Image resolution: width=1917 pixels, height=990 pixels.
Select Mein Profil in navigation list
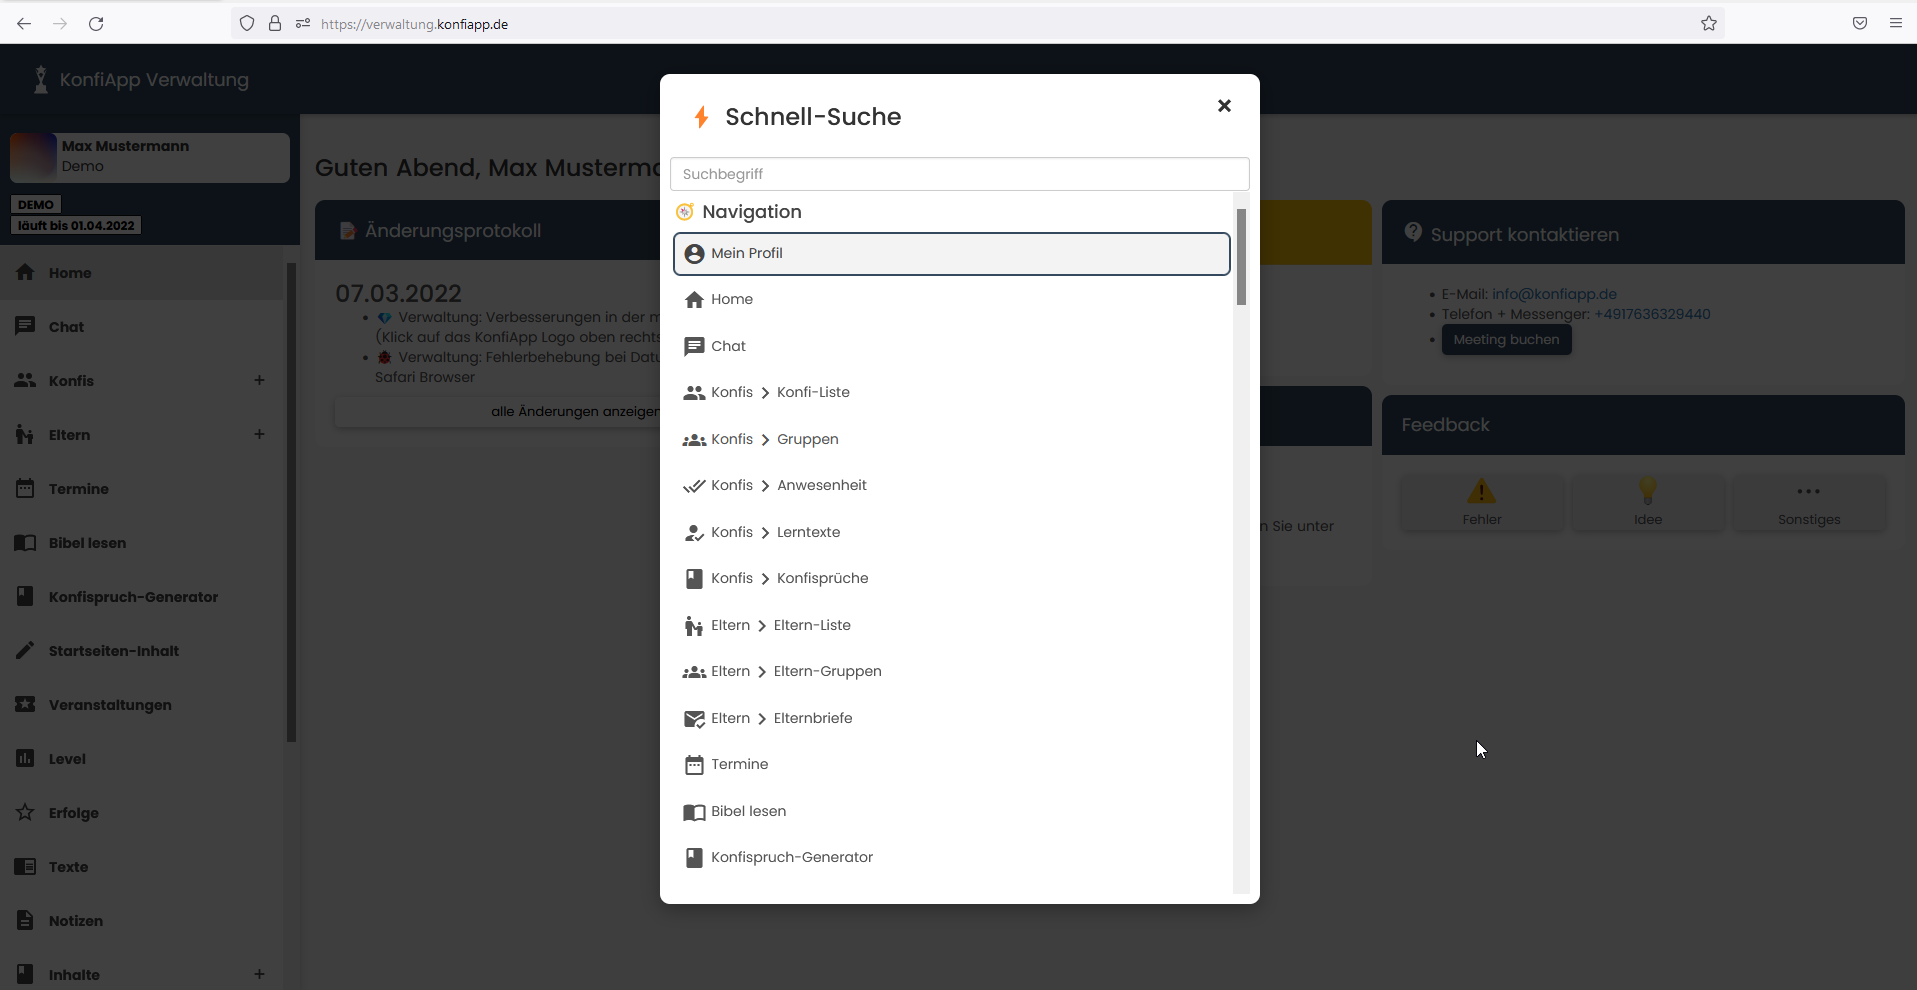951,254
